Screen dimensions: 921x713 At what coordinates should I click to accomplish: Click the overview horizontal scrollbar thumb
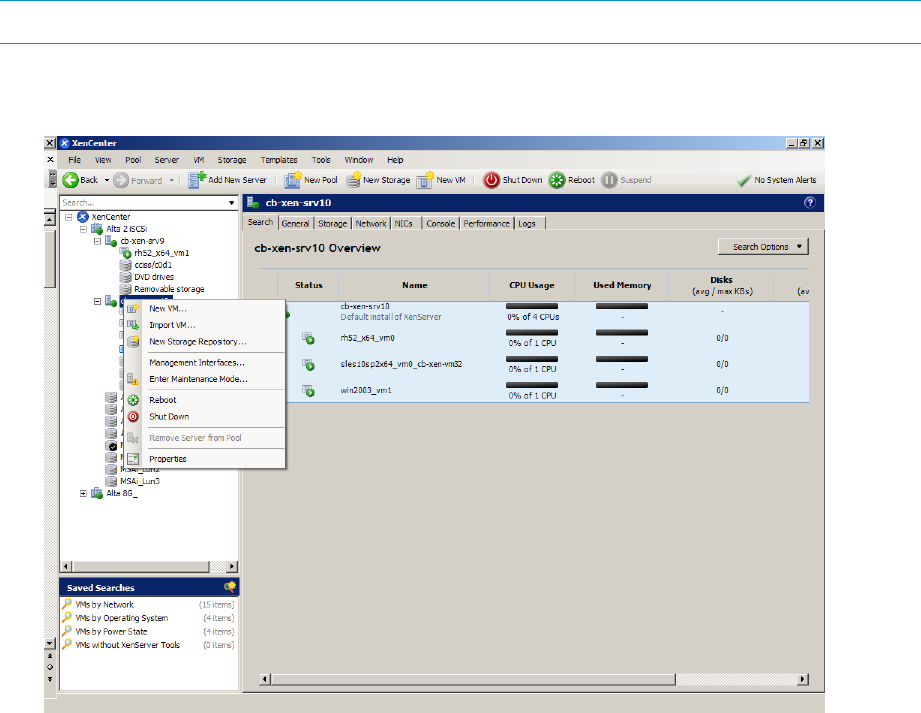coord(473,680)
